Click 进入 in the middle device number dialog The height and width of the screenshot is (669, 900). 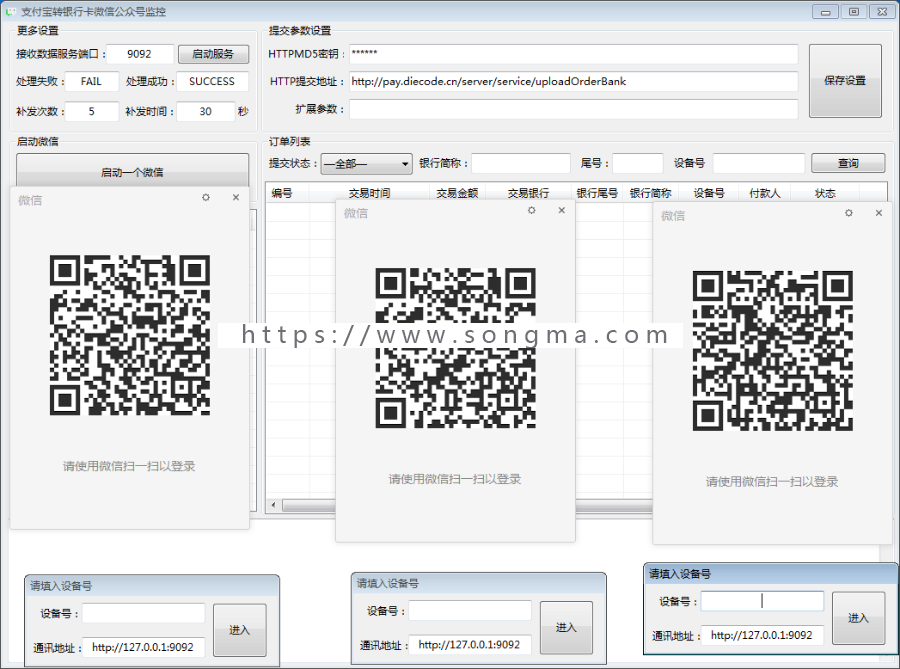click(566, 627)
